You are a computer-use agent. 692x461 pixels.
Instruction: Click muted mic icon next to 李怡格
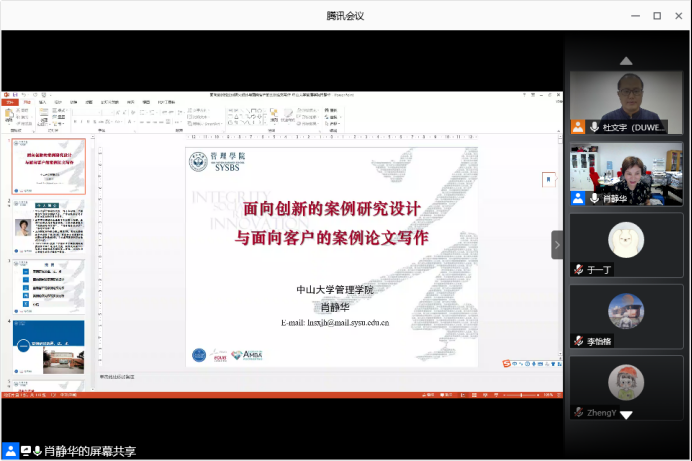coord(578,342)
